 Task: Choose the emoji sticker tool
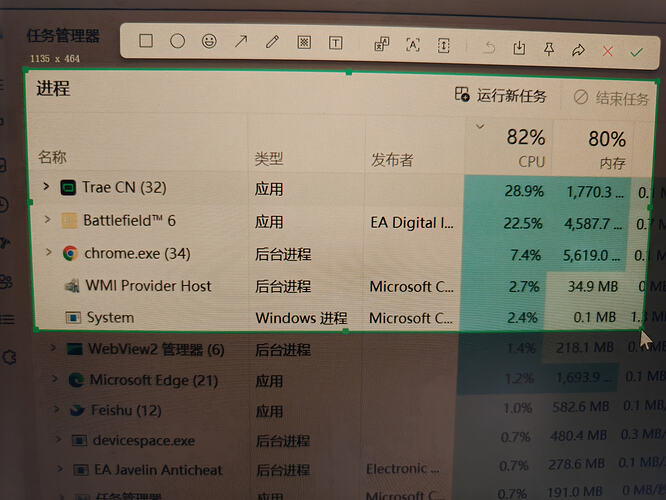point(209,41)
